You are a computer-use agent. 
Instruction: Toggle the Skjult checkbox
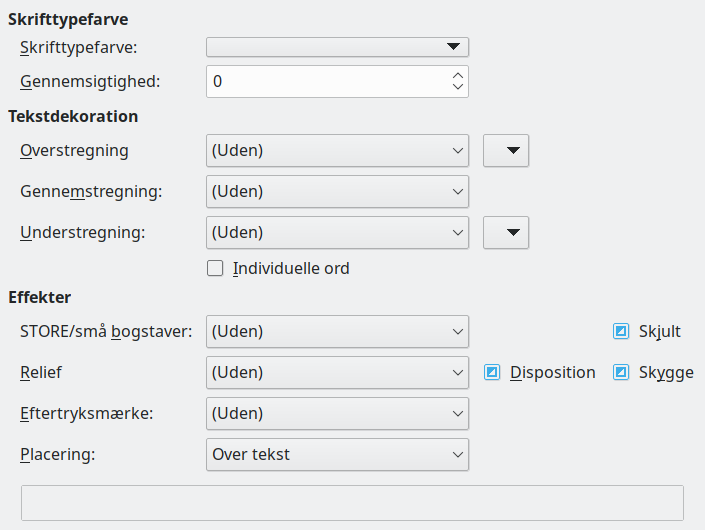coord(621,331)
